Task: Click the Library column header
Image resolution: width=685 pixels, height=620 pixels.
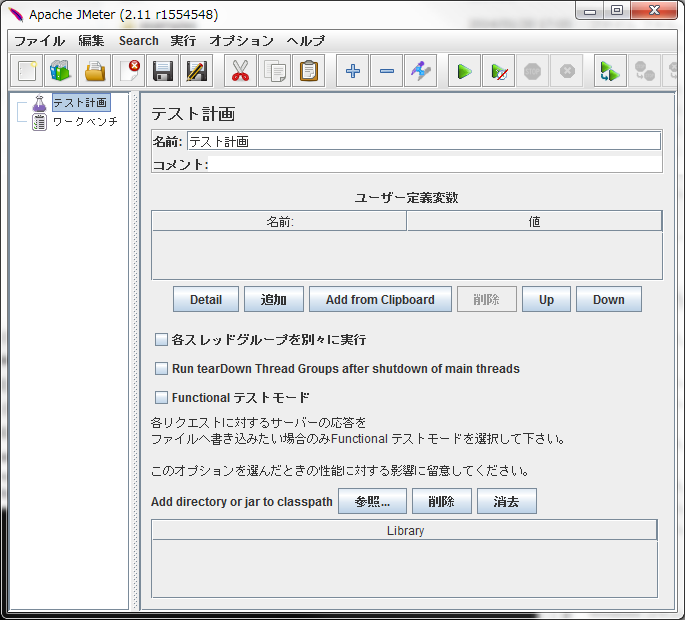Action: pyautogui.click(x=405, y=530)
